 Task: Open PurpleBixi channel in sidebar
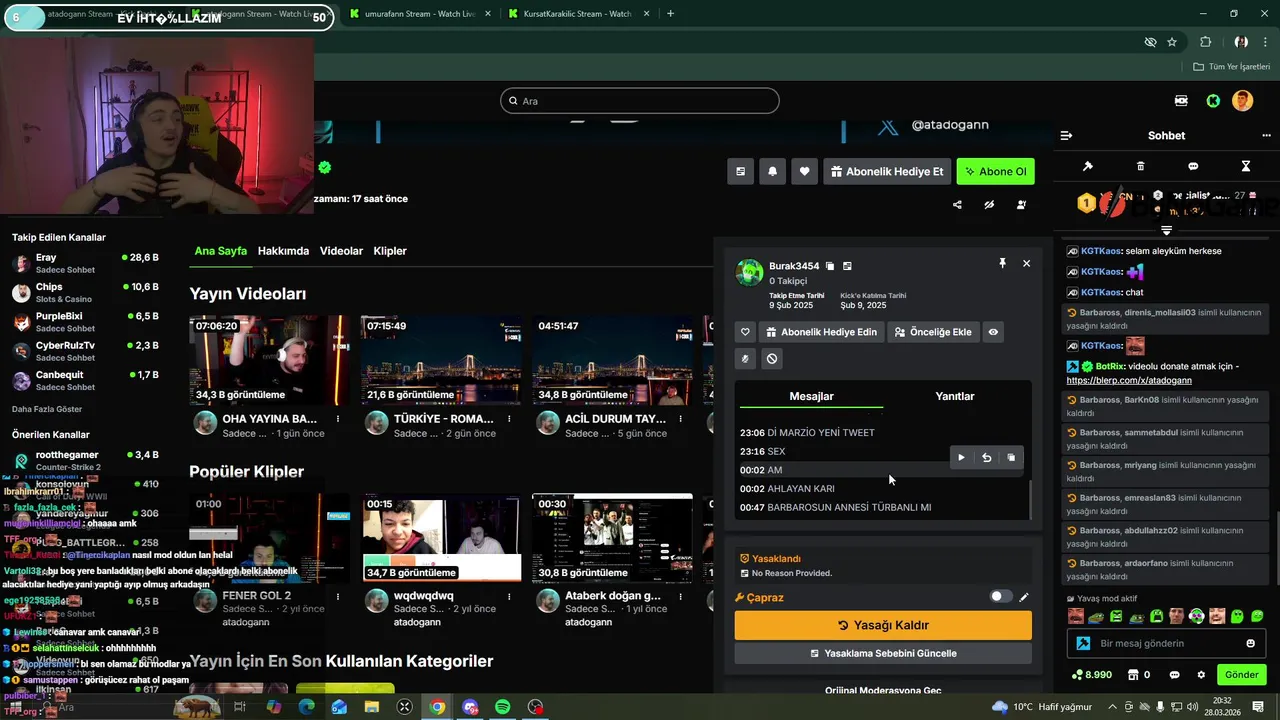pos(85,322)
